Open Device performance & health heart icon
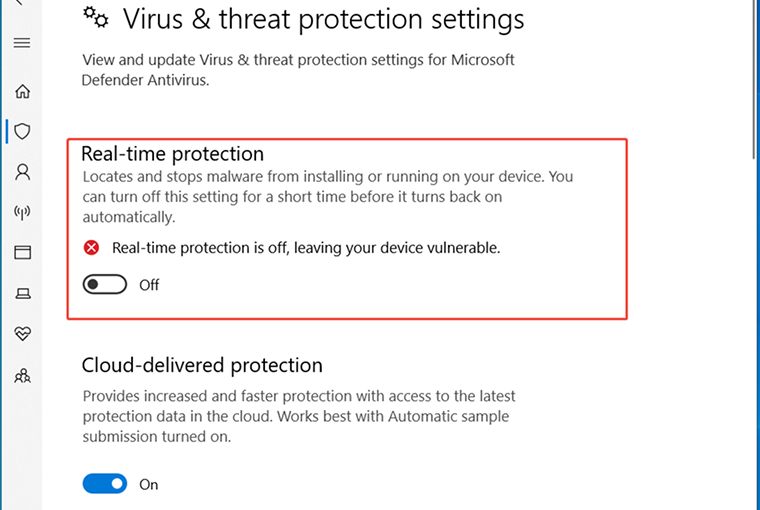760x510 pixels. coord(22,334)
